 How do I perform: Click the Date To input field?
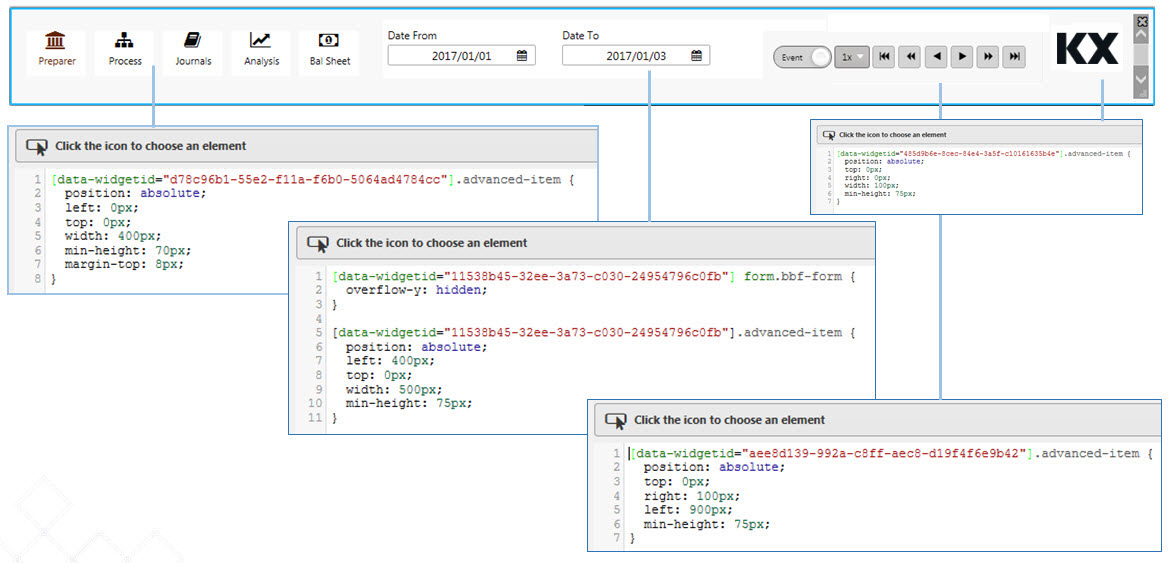tap(628, 56)
